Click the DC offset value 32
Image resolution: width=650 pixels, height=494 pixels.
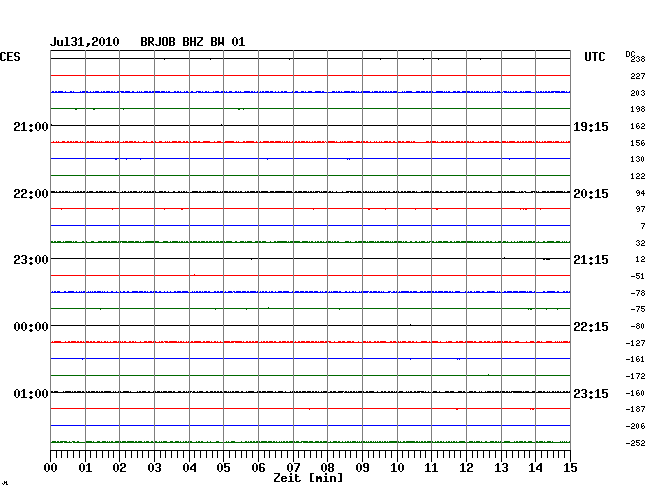640,243
